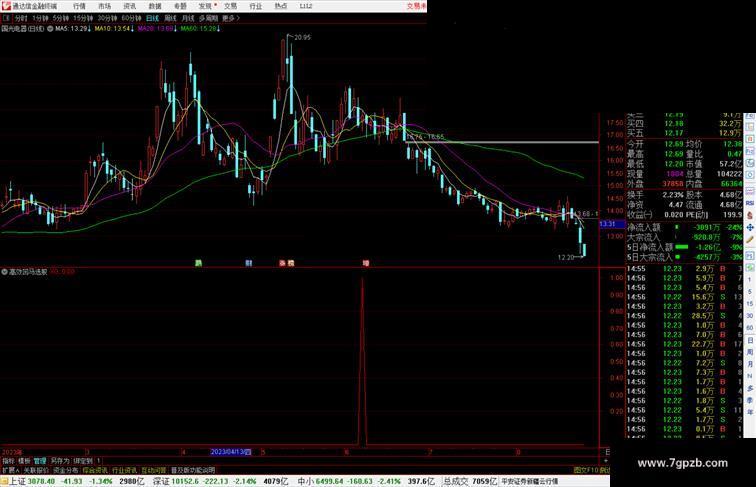This screenshot has height=487, width=756.
Task: Open the 关联报价 tab
Action: (x=36, y=470)
